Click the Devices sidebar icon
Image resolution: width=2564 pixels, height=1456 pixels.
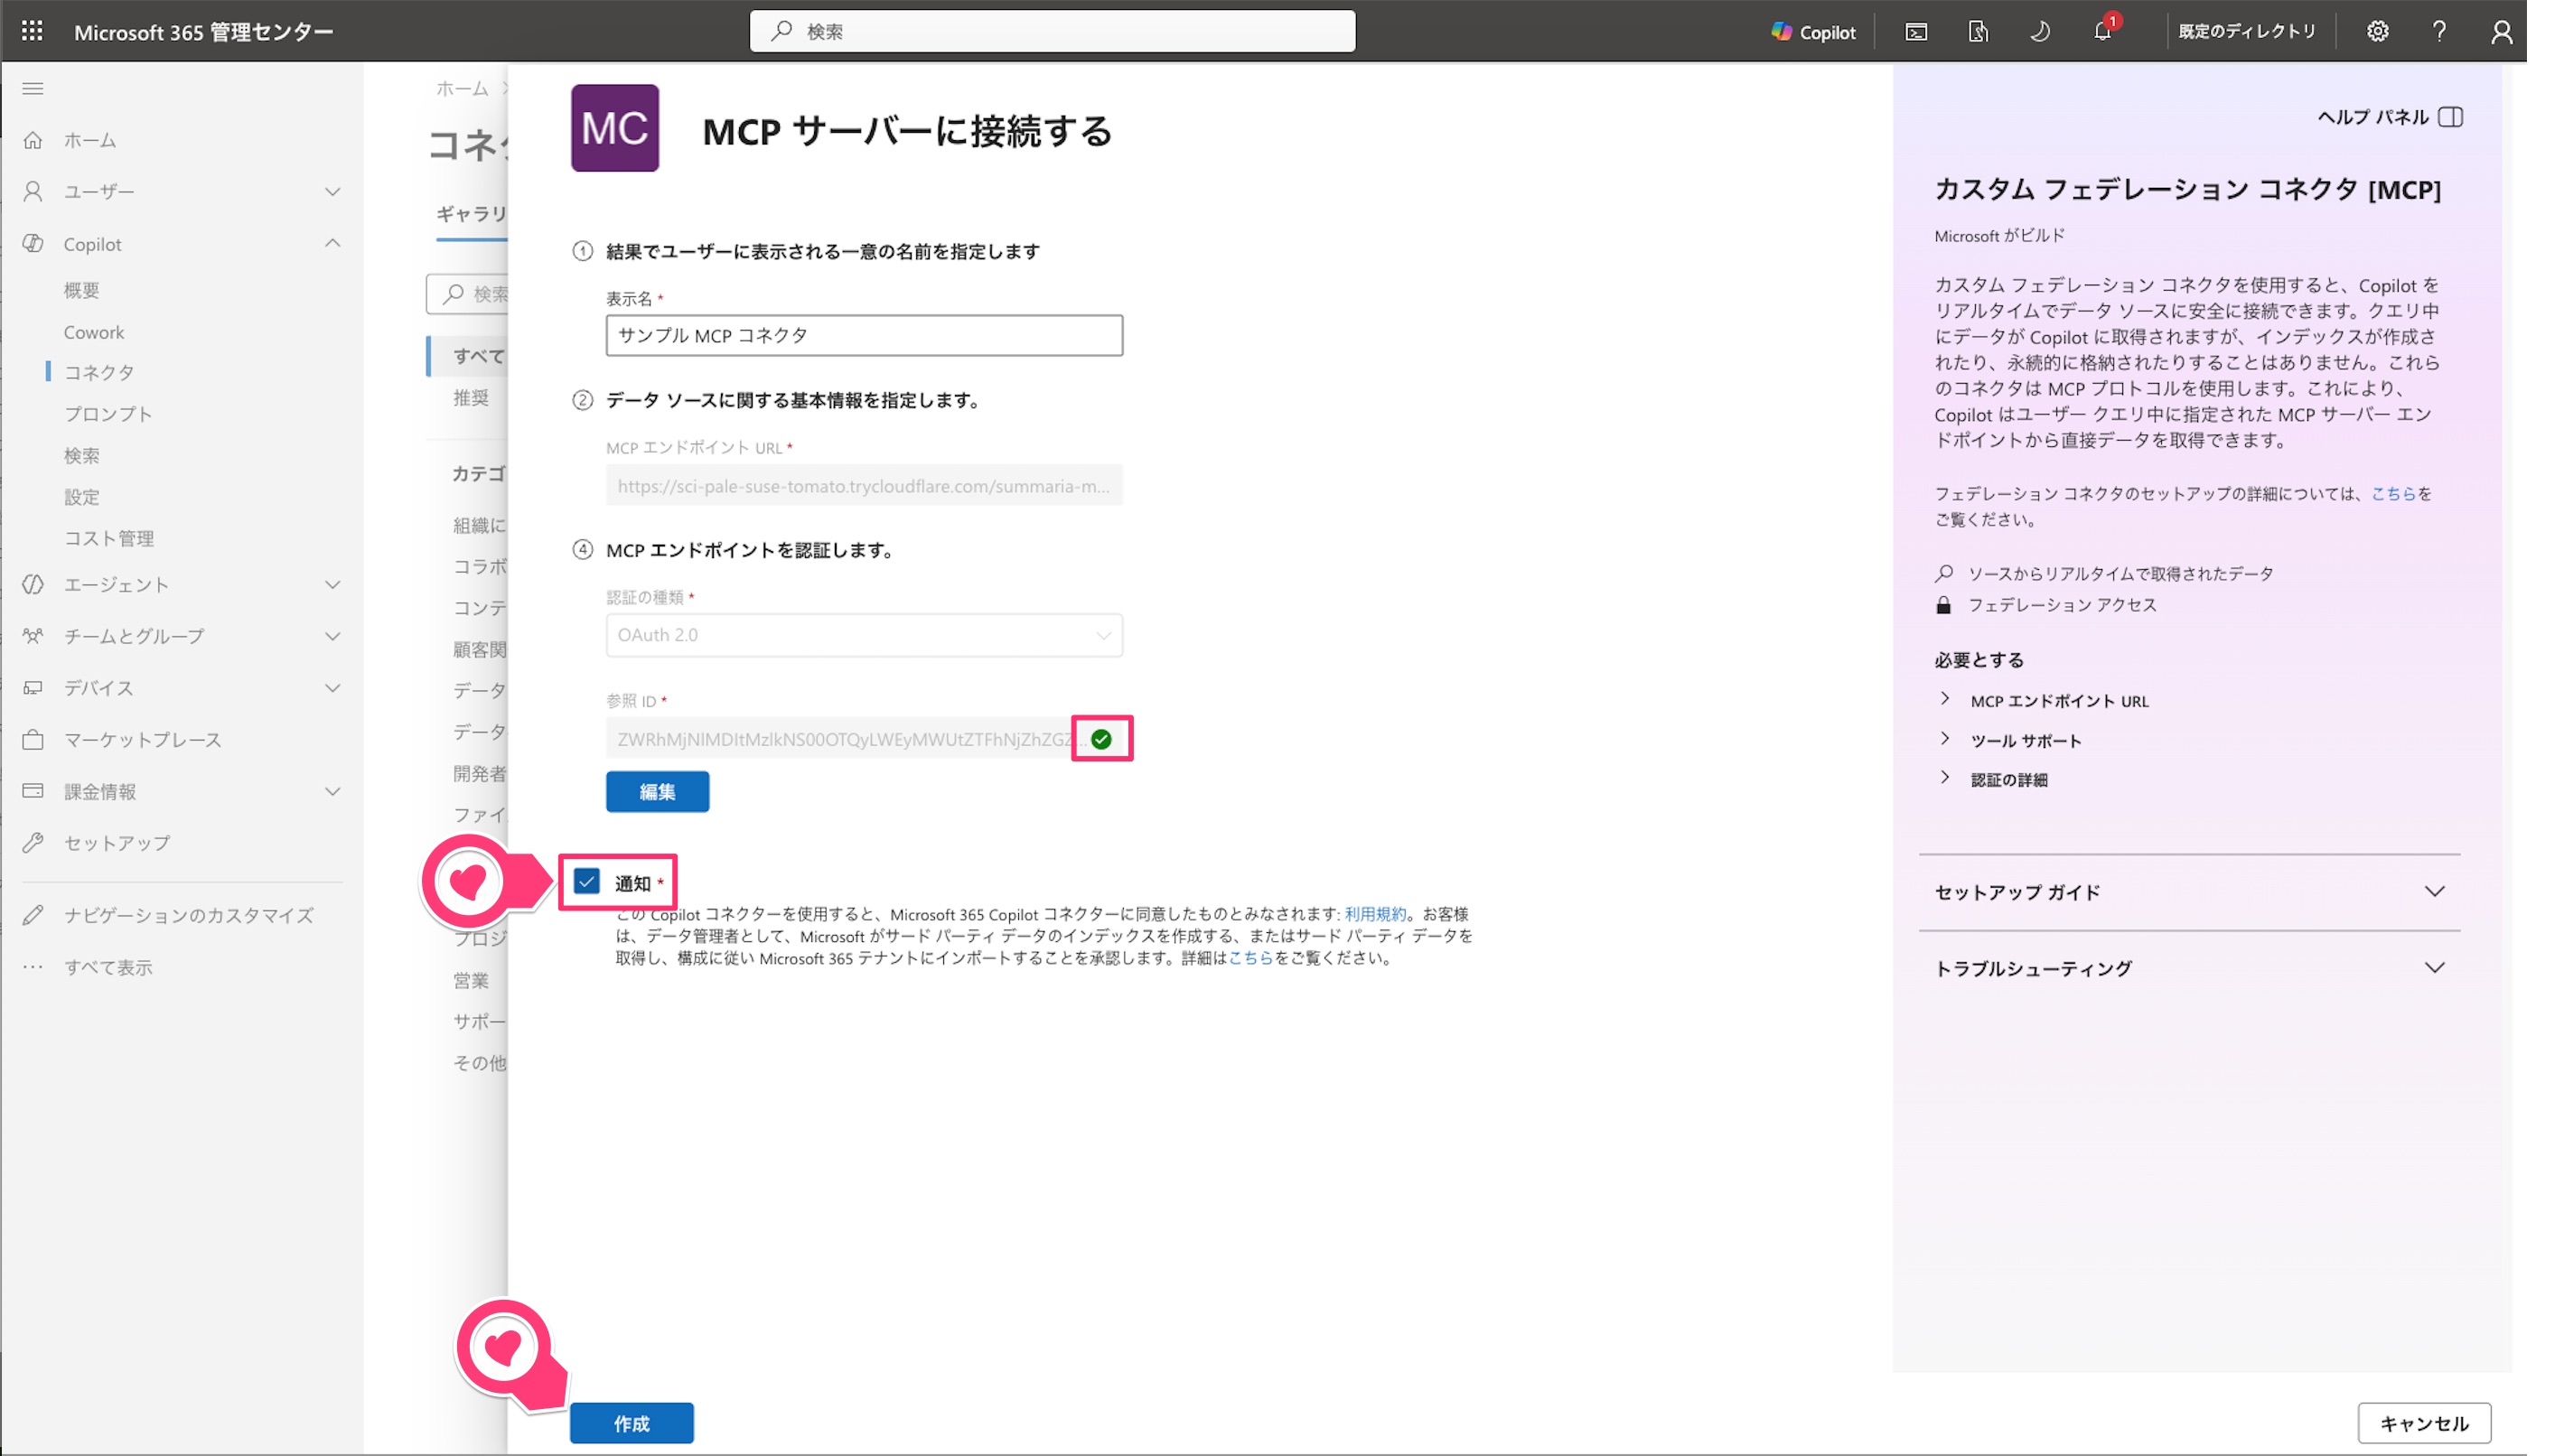click(x=33, y=688)
